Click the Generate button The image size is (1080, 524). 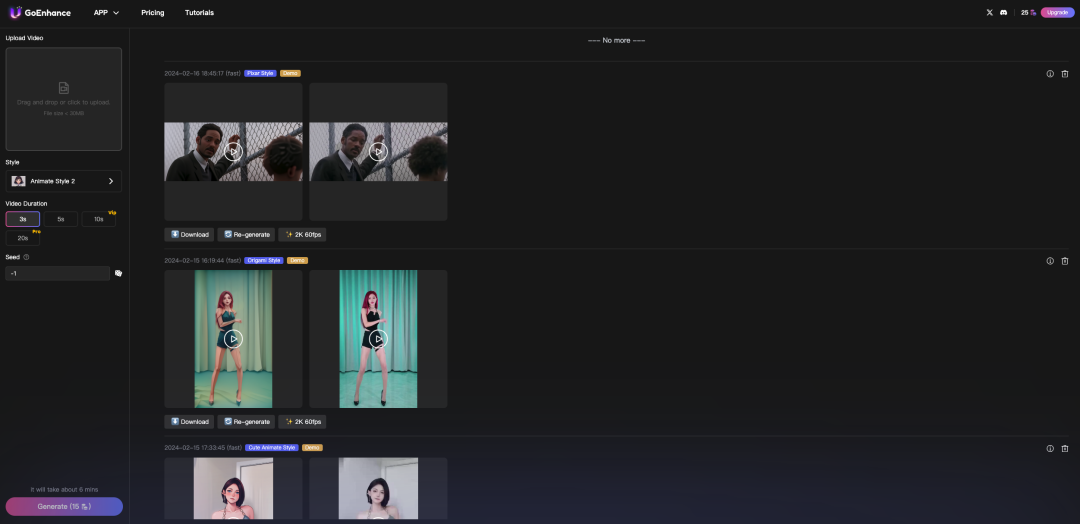click(64, 506)
